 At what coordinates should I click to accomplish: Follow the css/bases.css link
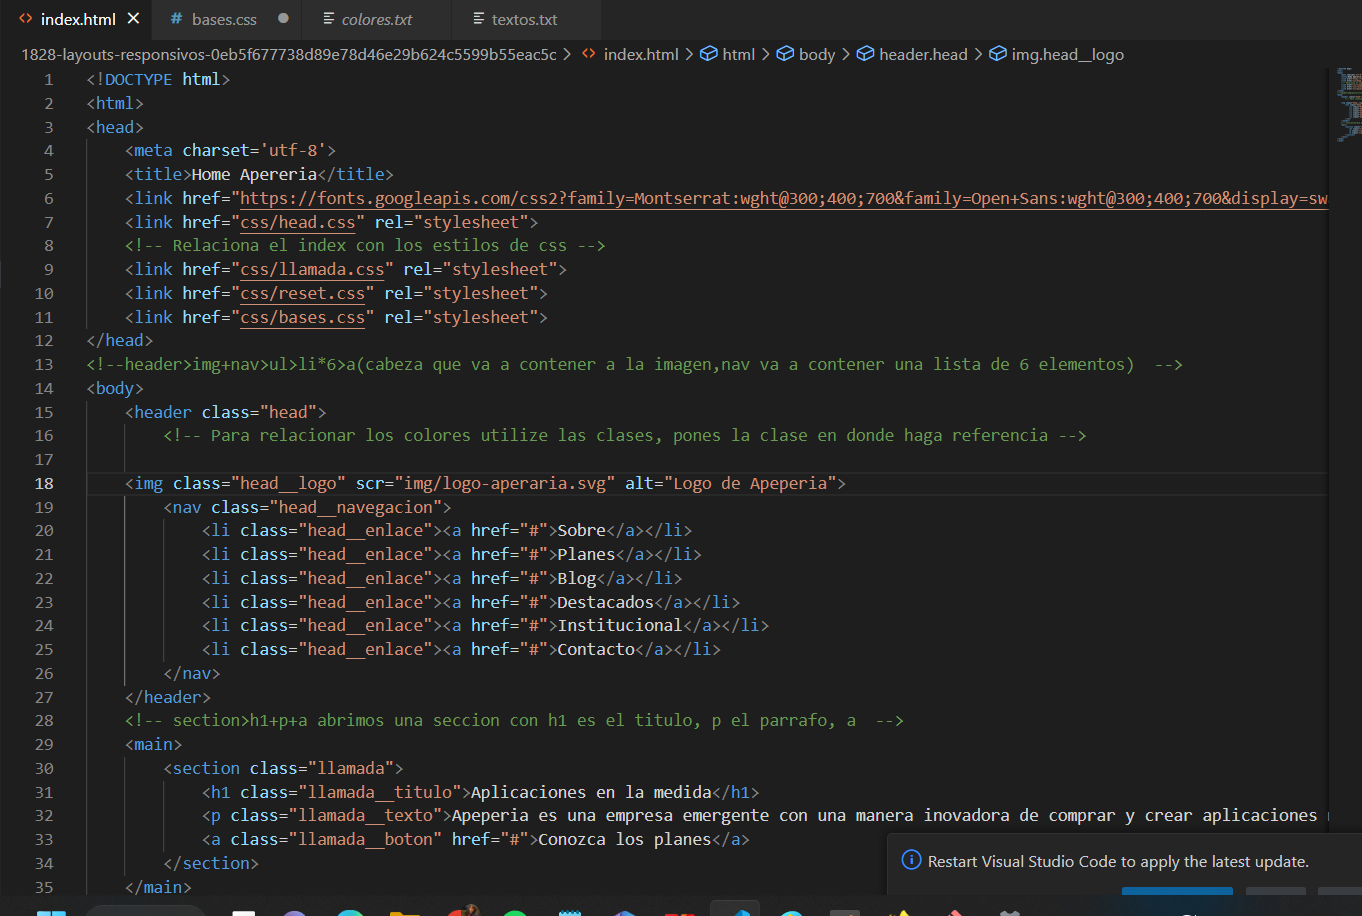(303, 317)
